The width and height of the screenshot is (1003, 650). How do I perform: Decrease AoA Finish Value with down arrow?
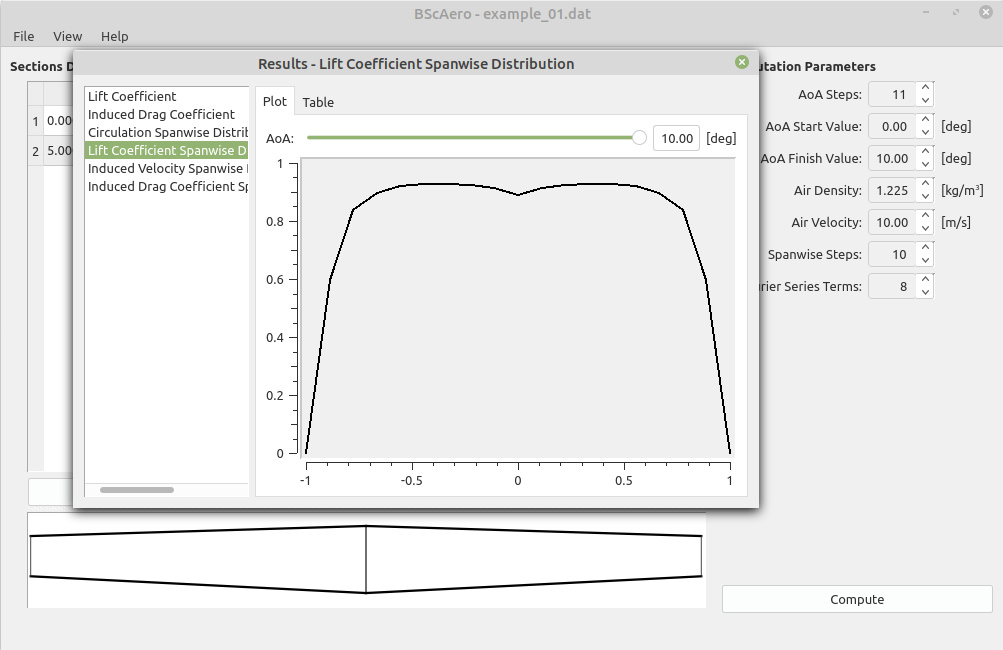click(x=925, y=164)
